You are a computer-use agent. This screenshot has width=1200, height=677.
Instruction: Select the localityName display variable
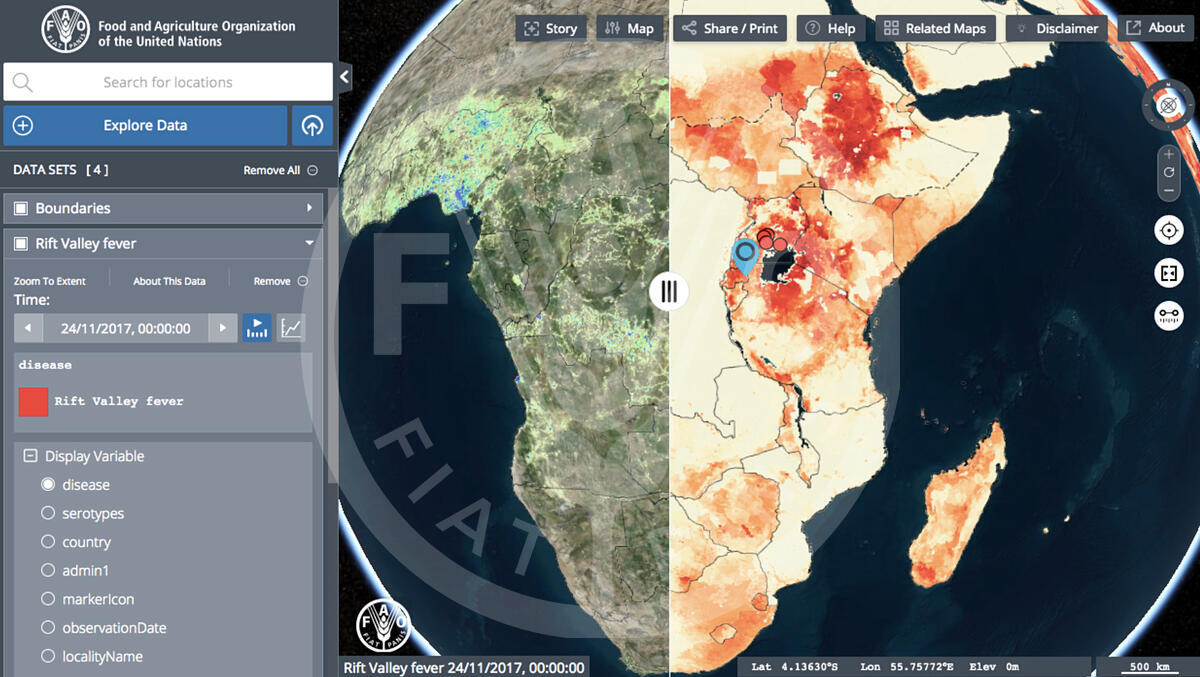point(48,656)
